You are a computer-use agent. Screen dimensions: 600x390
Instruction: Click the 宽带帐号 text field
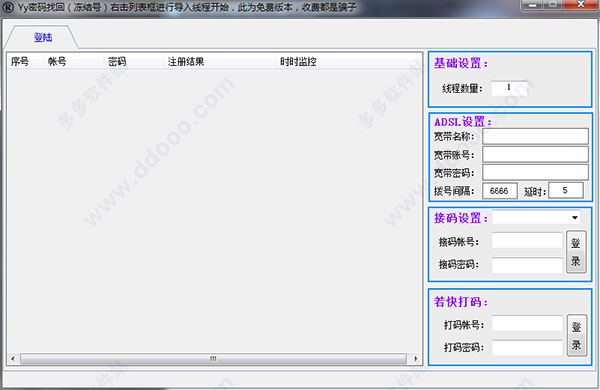click(x=535, y=154)
